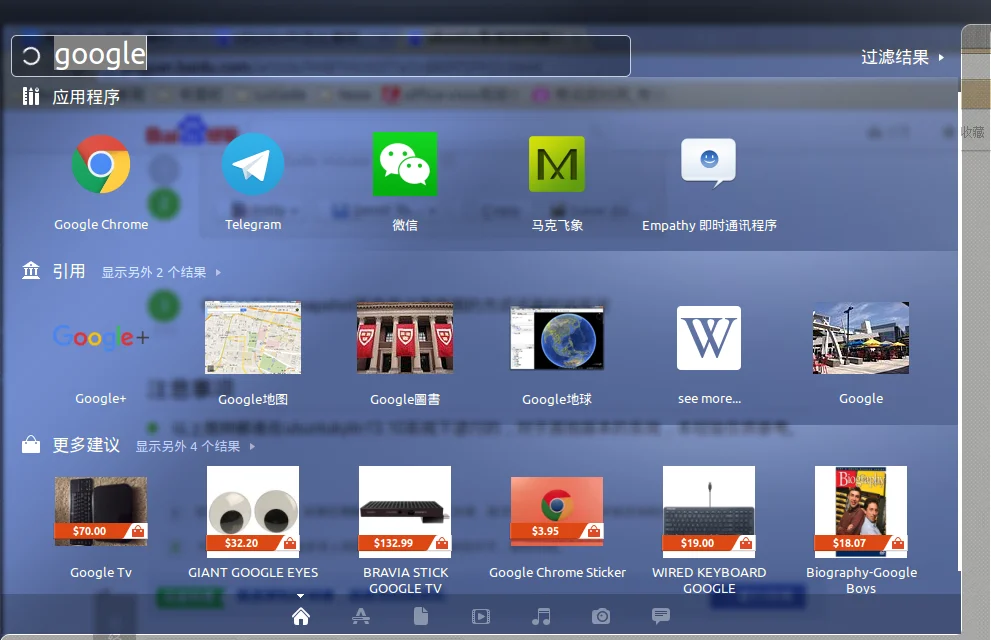Open the Biography-Google Boys product
The image size is (991, 640).
[861, 512]
